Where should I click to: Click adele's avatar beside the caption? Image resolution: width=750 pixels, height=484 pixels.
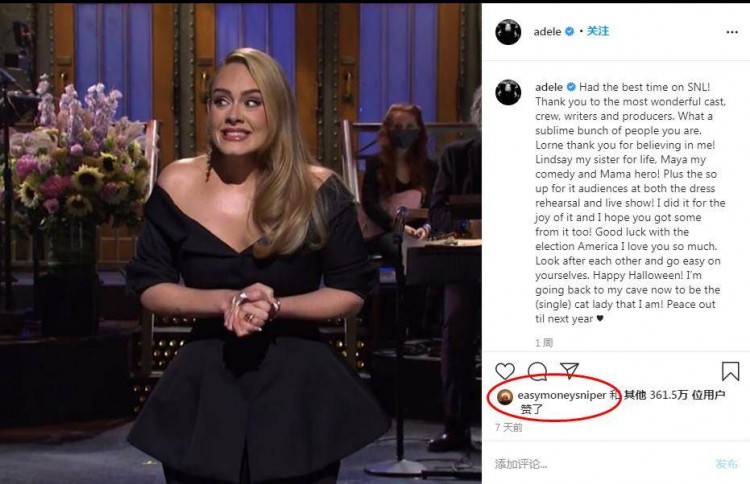point(507,92)
